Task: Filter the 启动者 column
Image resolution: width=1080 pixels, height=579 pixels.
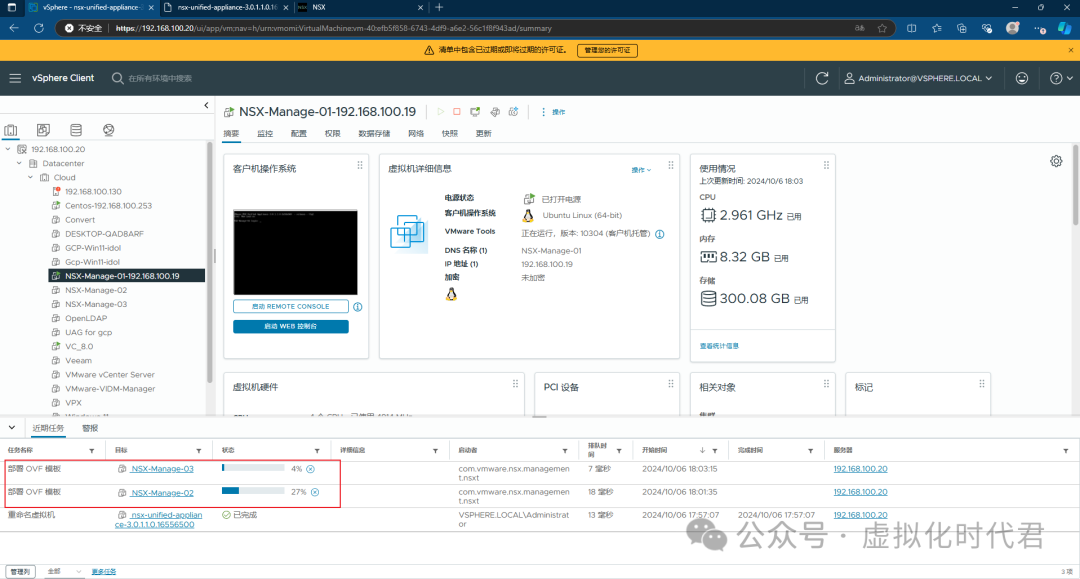Action: 565,451
